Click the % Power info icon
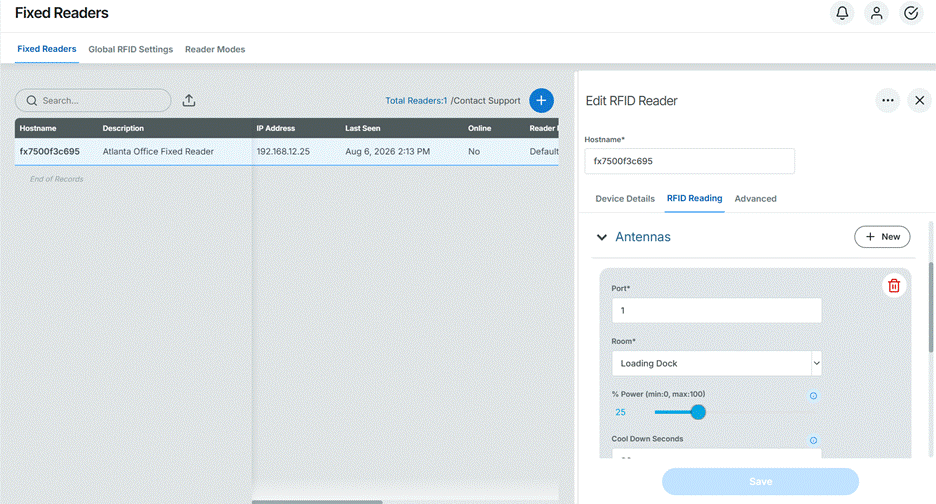The width and height of the screenshot is (936, 504). (813, 395)
